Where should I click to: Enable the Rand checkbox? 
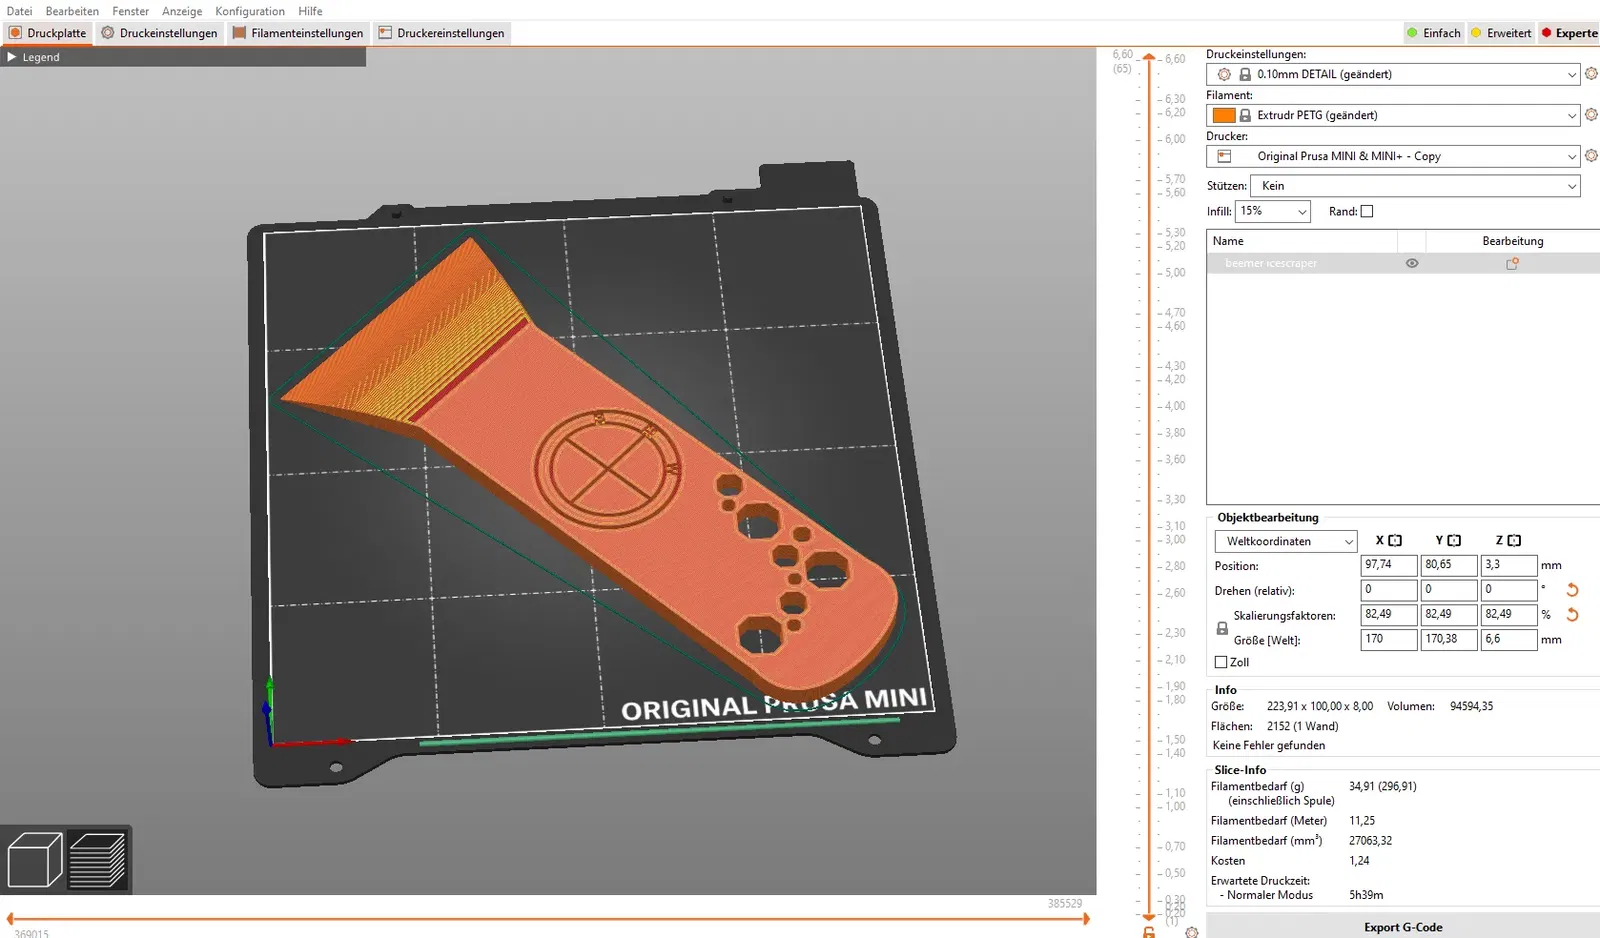[1367, 211]
